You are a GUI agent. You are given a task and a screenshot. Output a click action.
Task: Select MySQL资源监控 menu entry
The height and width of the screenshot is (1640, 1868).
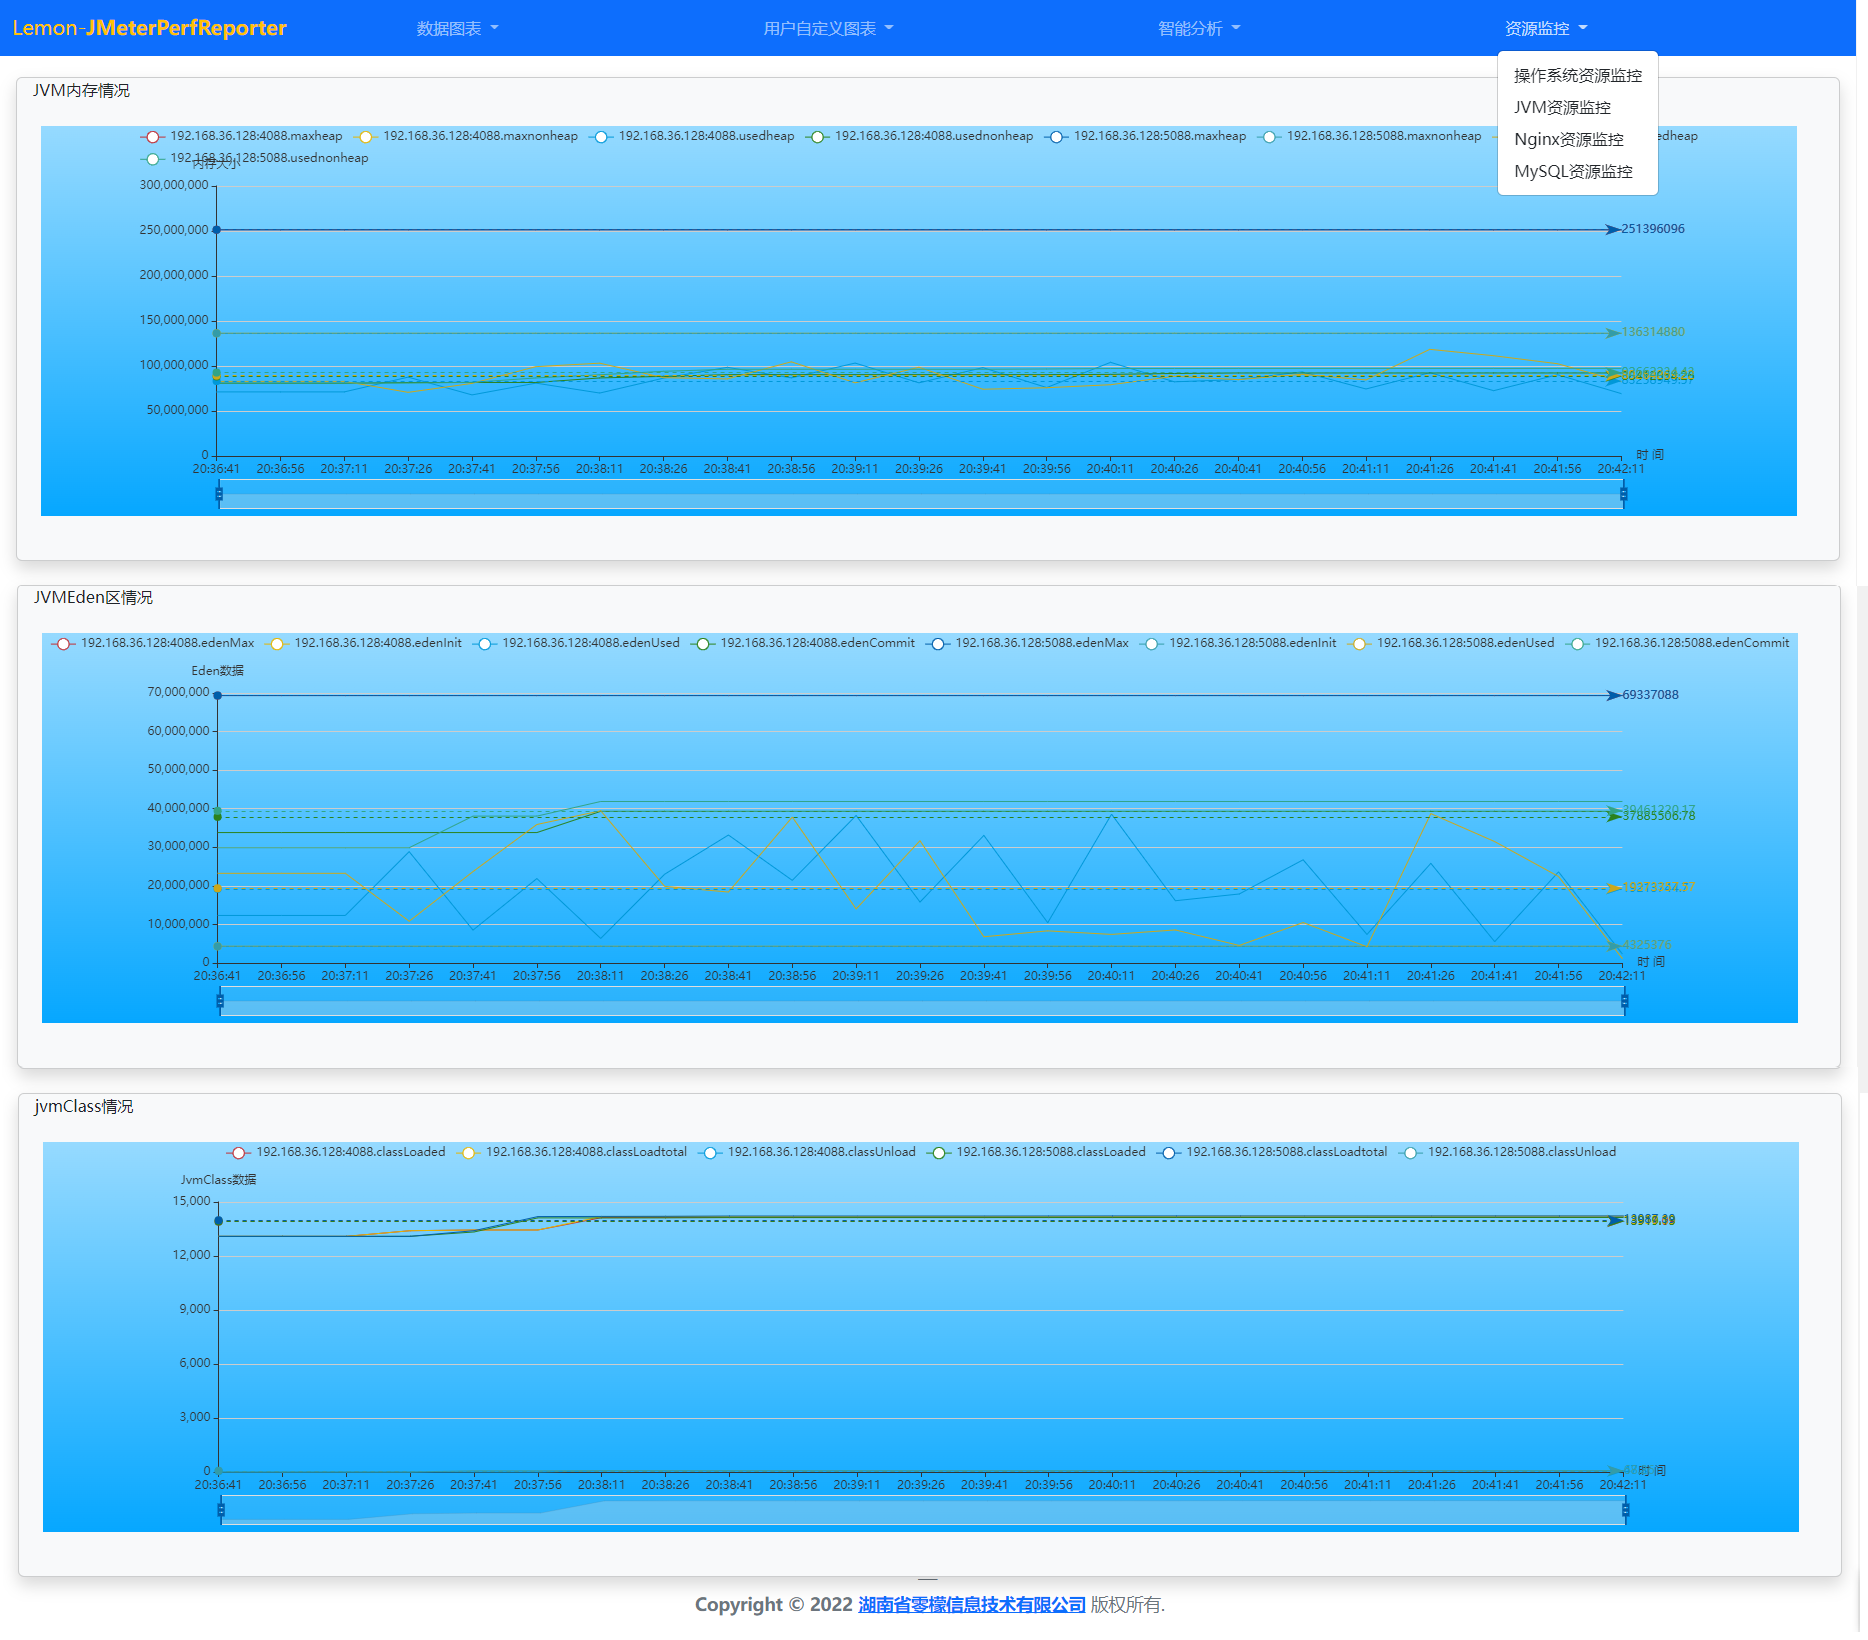click(x=1577, y=172)
